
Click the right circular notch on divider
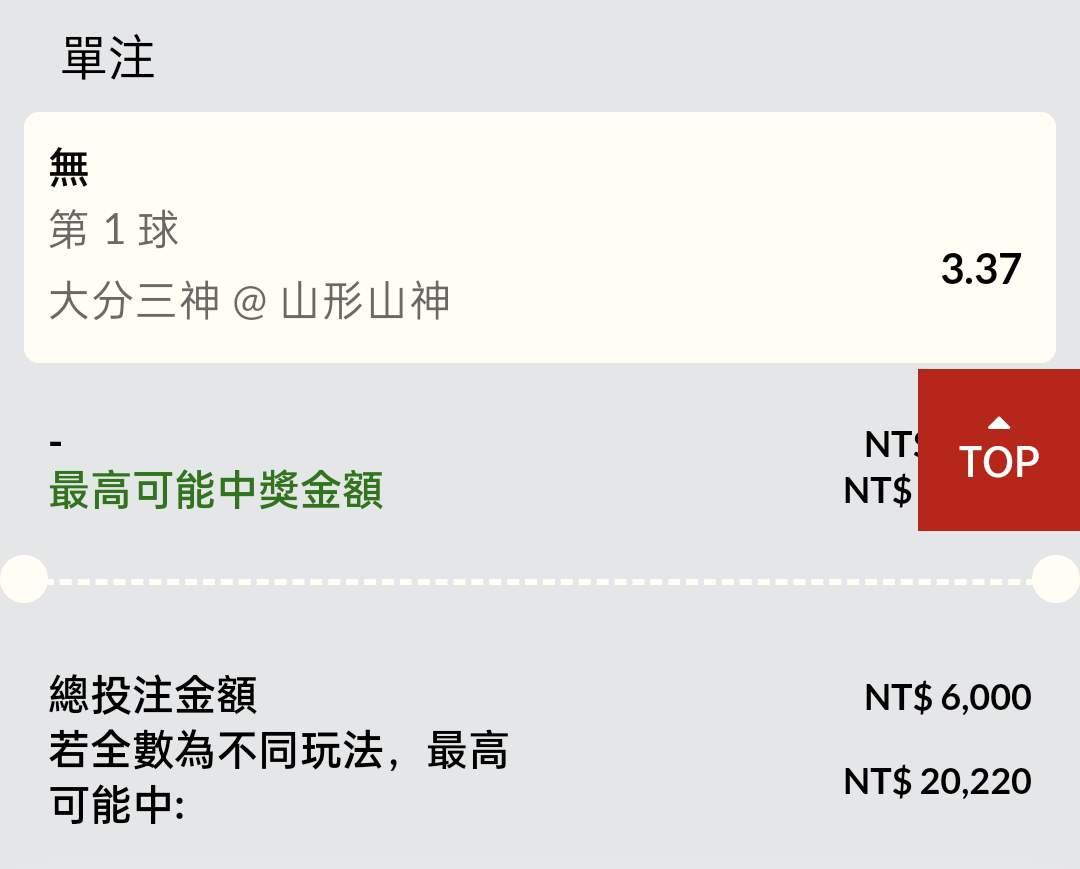1056,580
